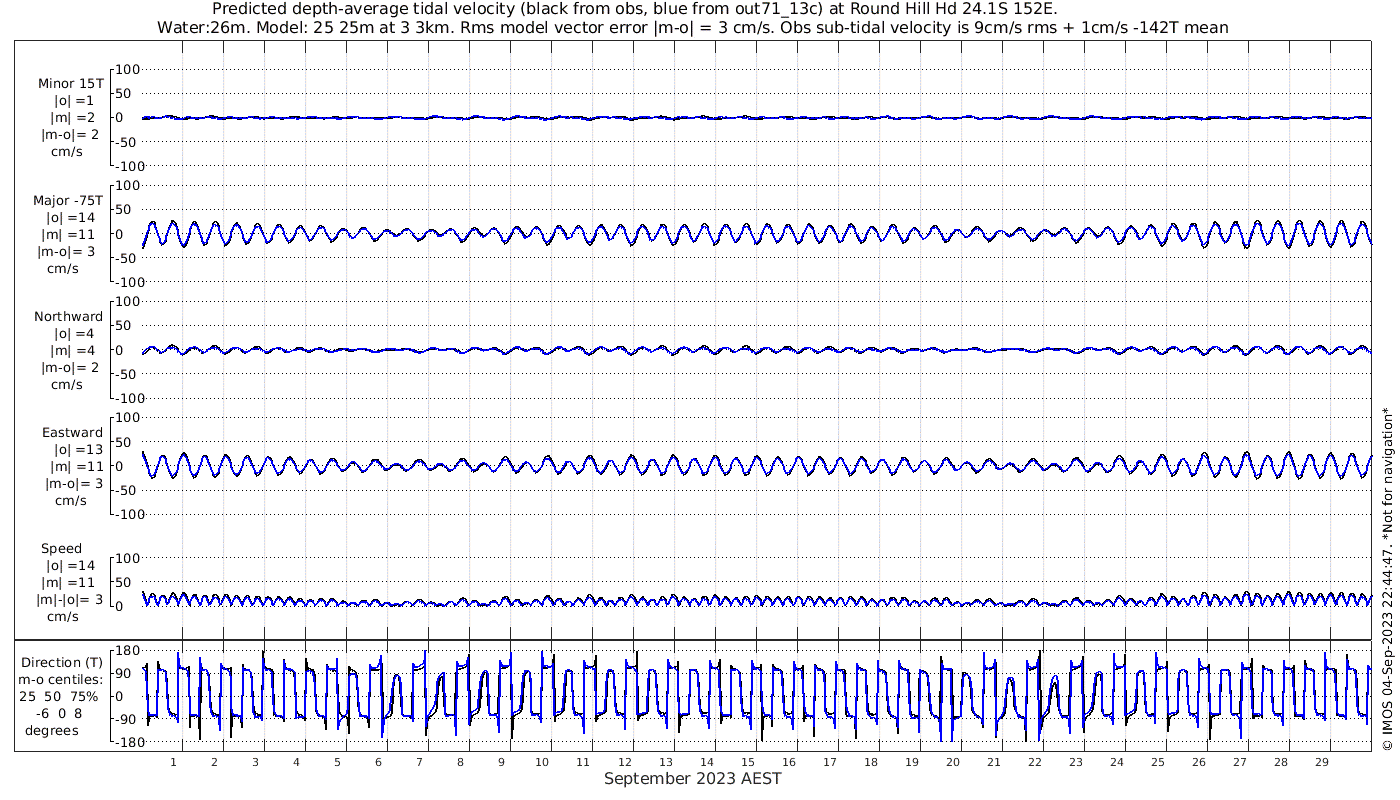This screenshot has height=800, width=1400.
Task: Click the x-axis date label '5'
Action: pos(337,762)
